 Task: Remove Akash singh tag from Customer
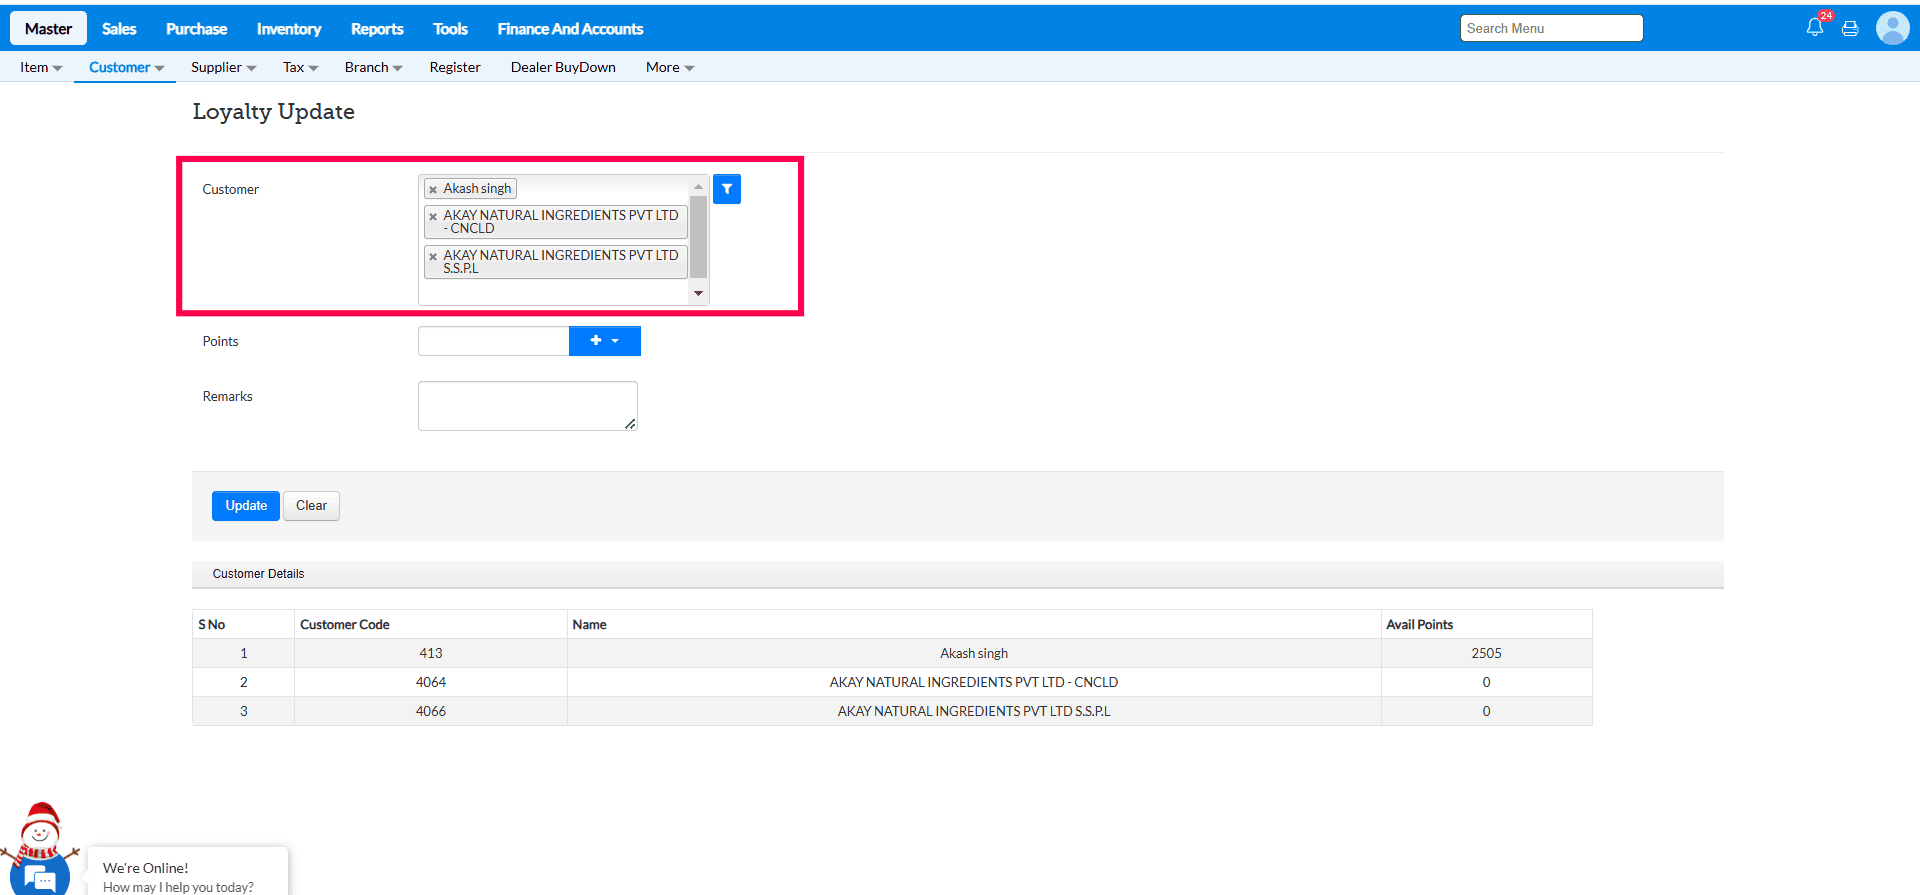click(433, 189)
